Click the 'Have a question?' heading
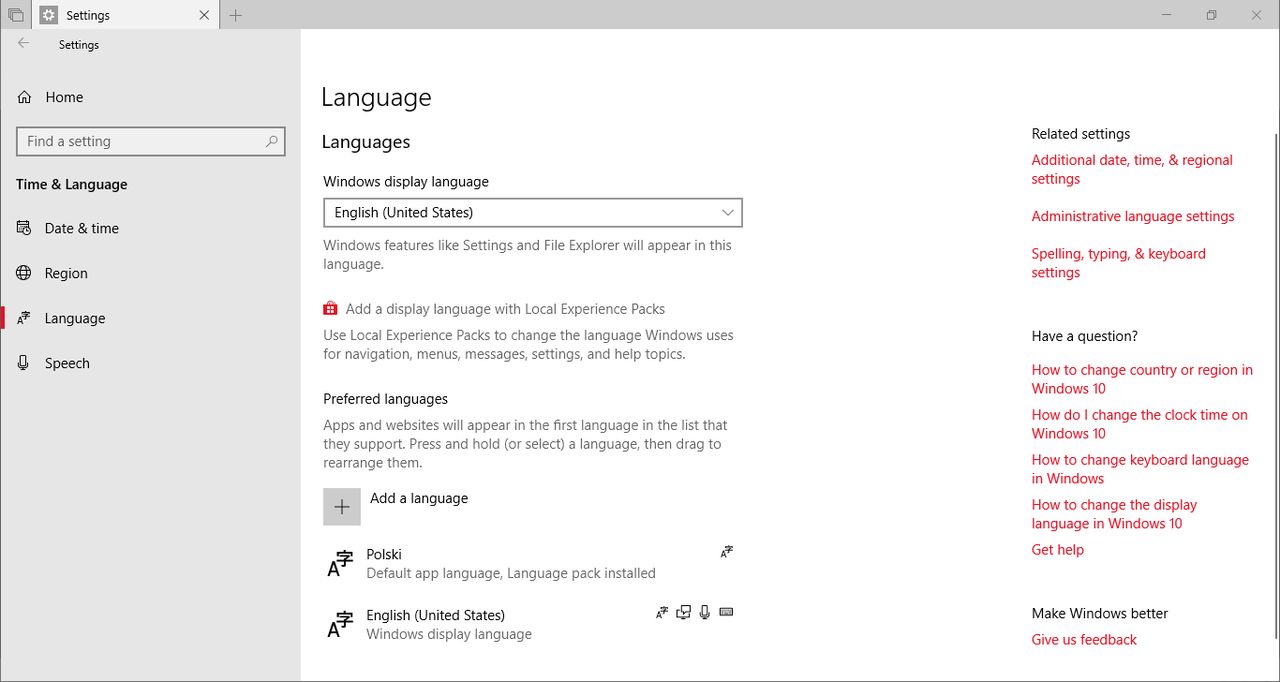Viewport: 1280px width, 682px height. point(1085,336)
